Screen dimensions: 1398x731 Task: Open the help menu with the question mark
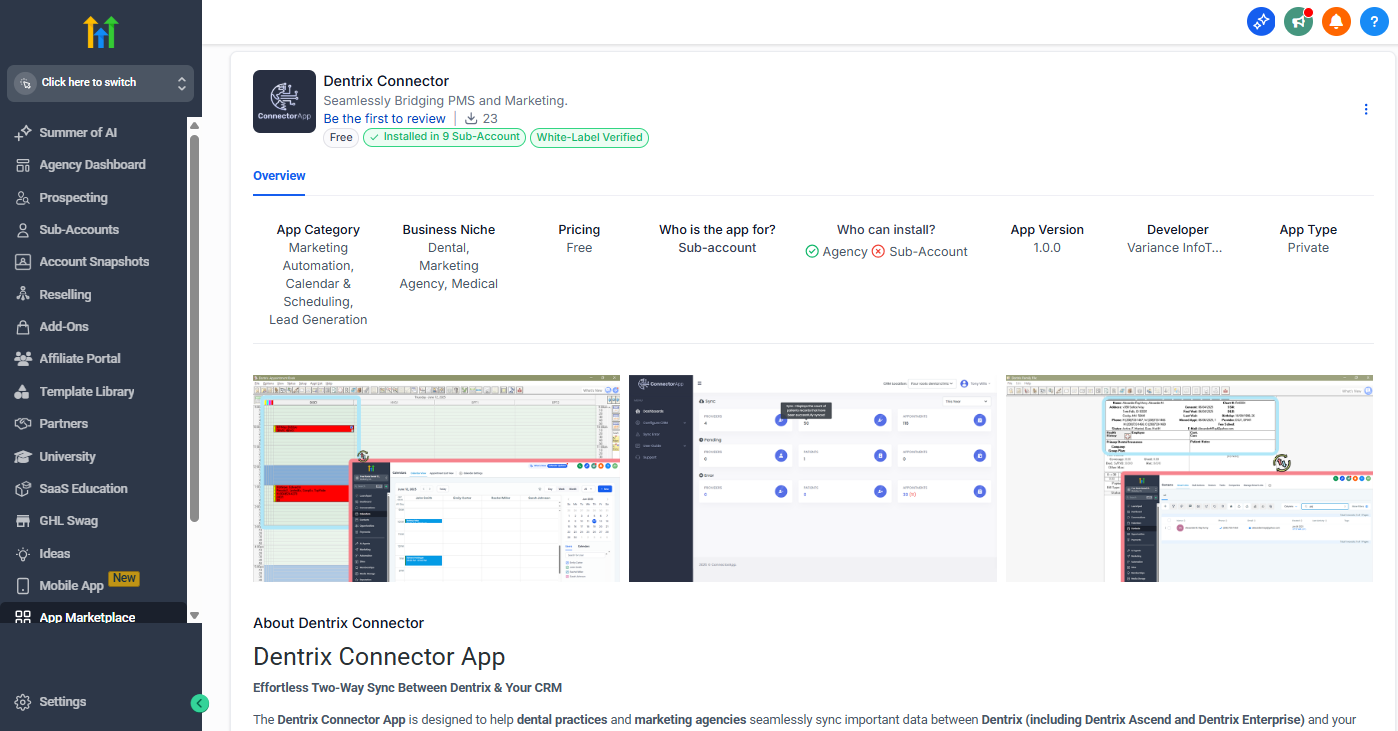click(1374, 21)
